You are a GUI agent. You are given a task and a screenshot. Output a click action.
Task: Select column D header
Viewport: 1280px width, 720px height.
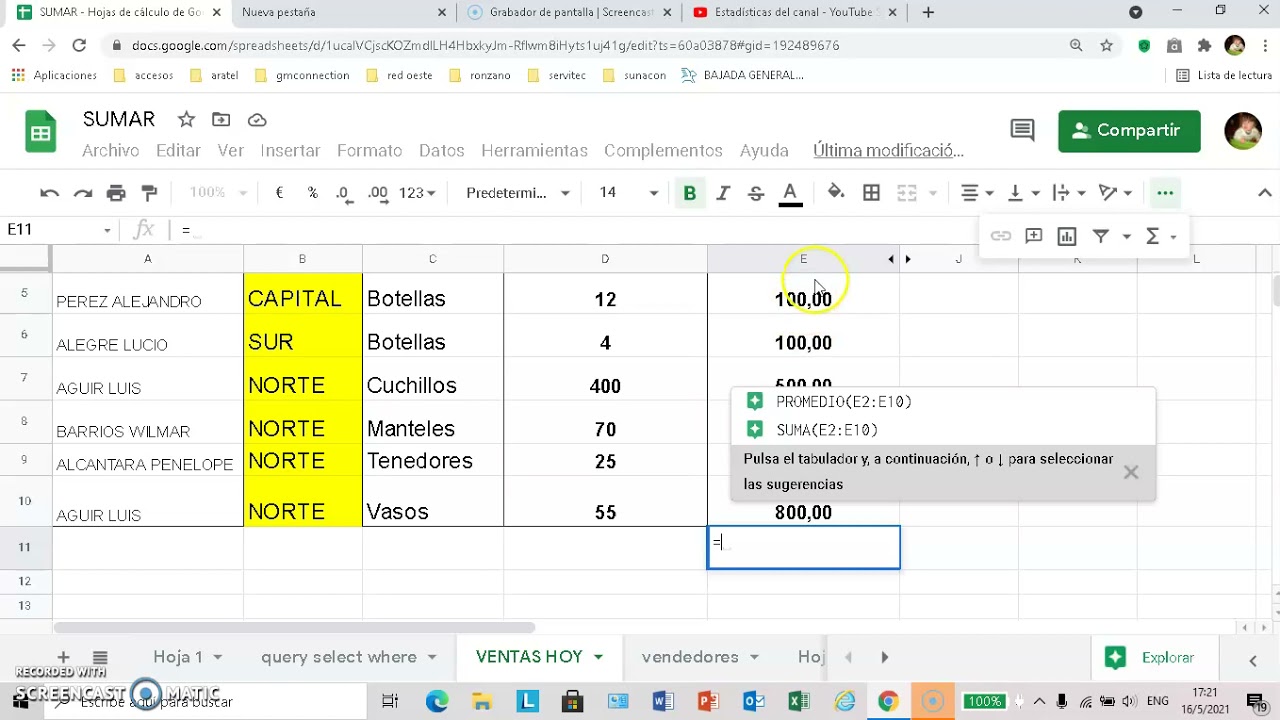click(x=605, y=259)
